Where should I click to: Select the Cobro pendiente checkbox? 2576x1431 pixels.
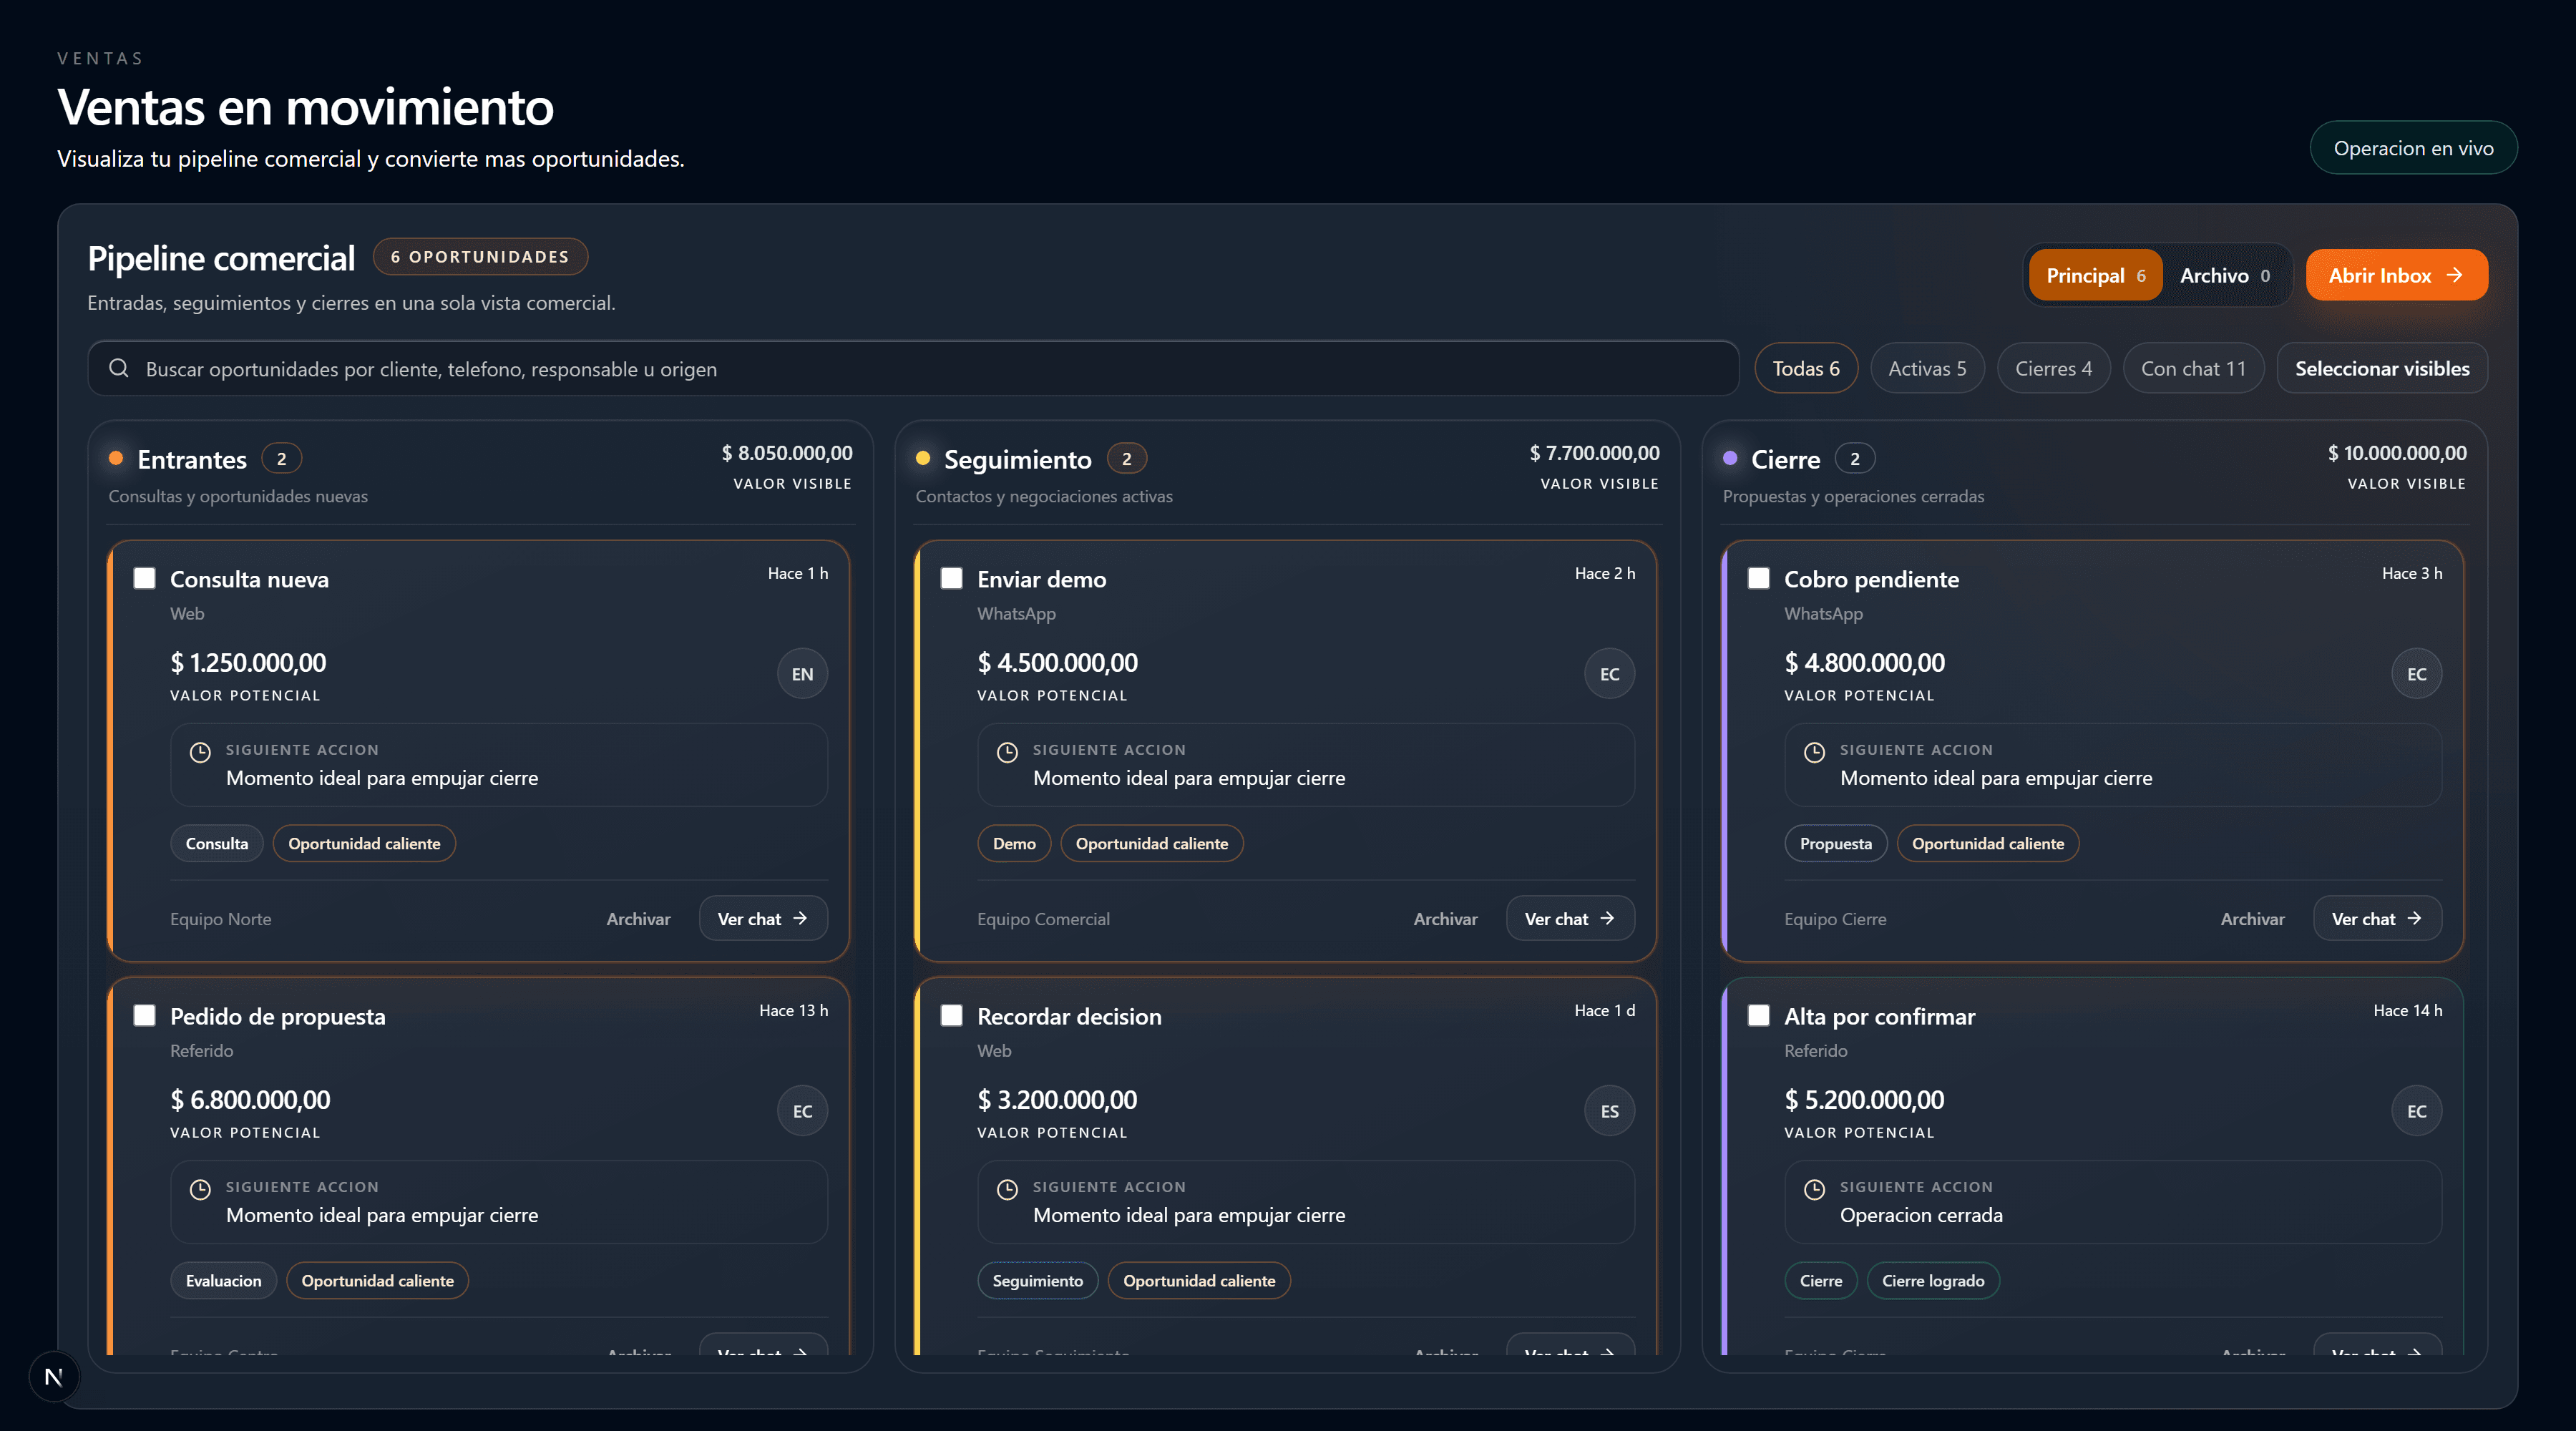[1759, 578]
